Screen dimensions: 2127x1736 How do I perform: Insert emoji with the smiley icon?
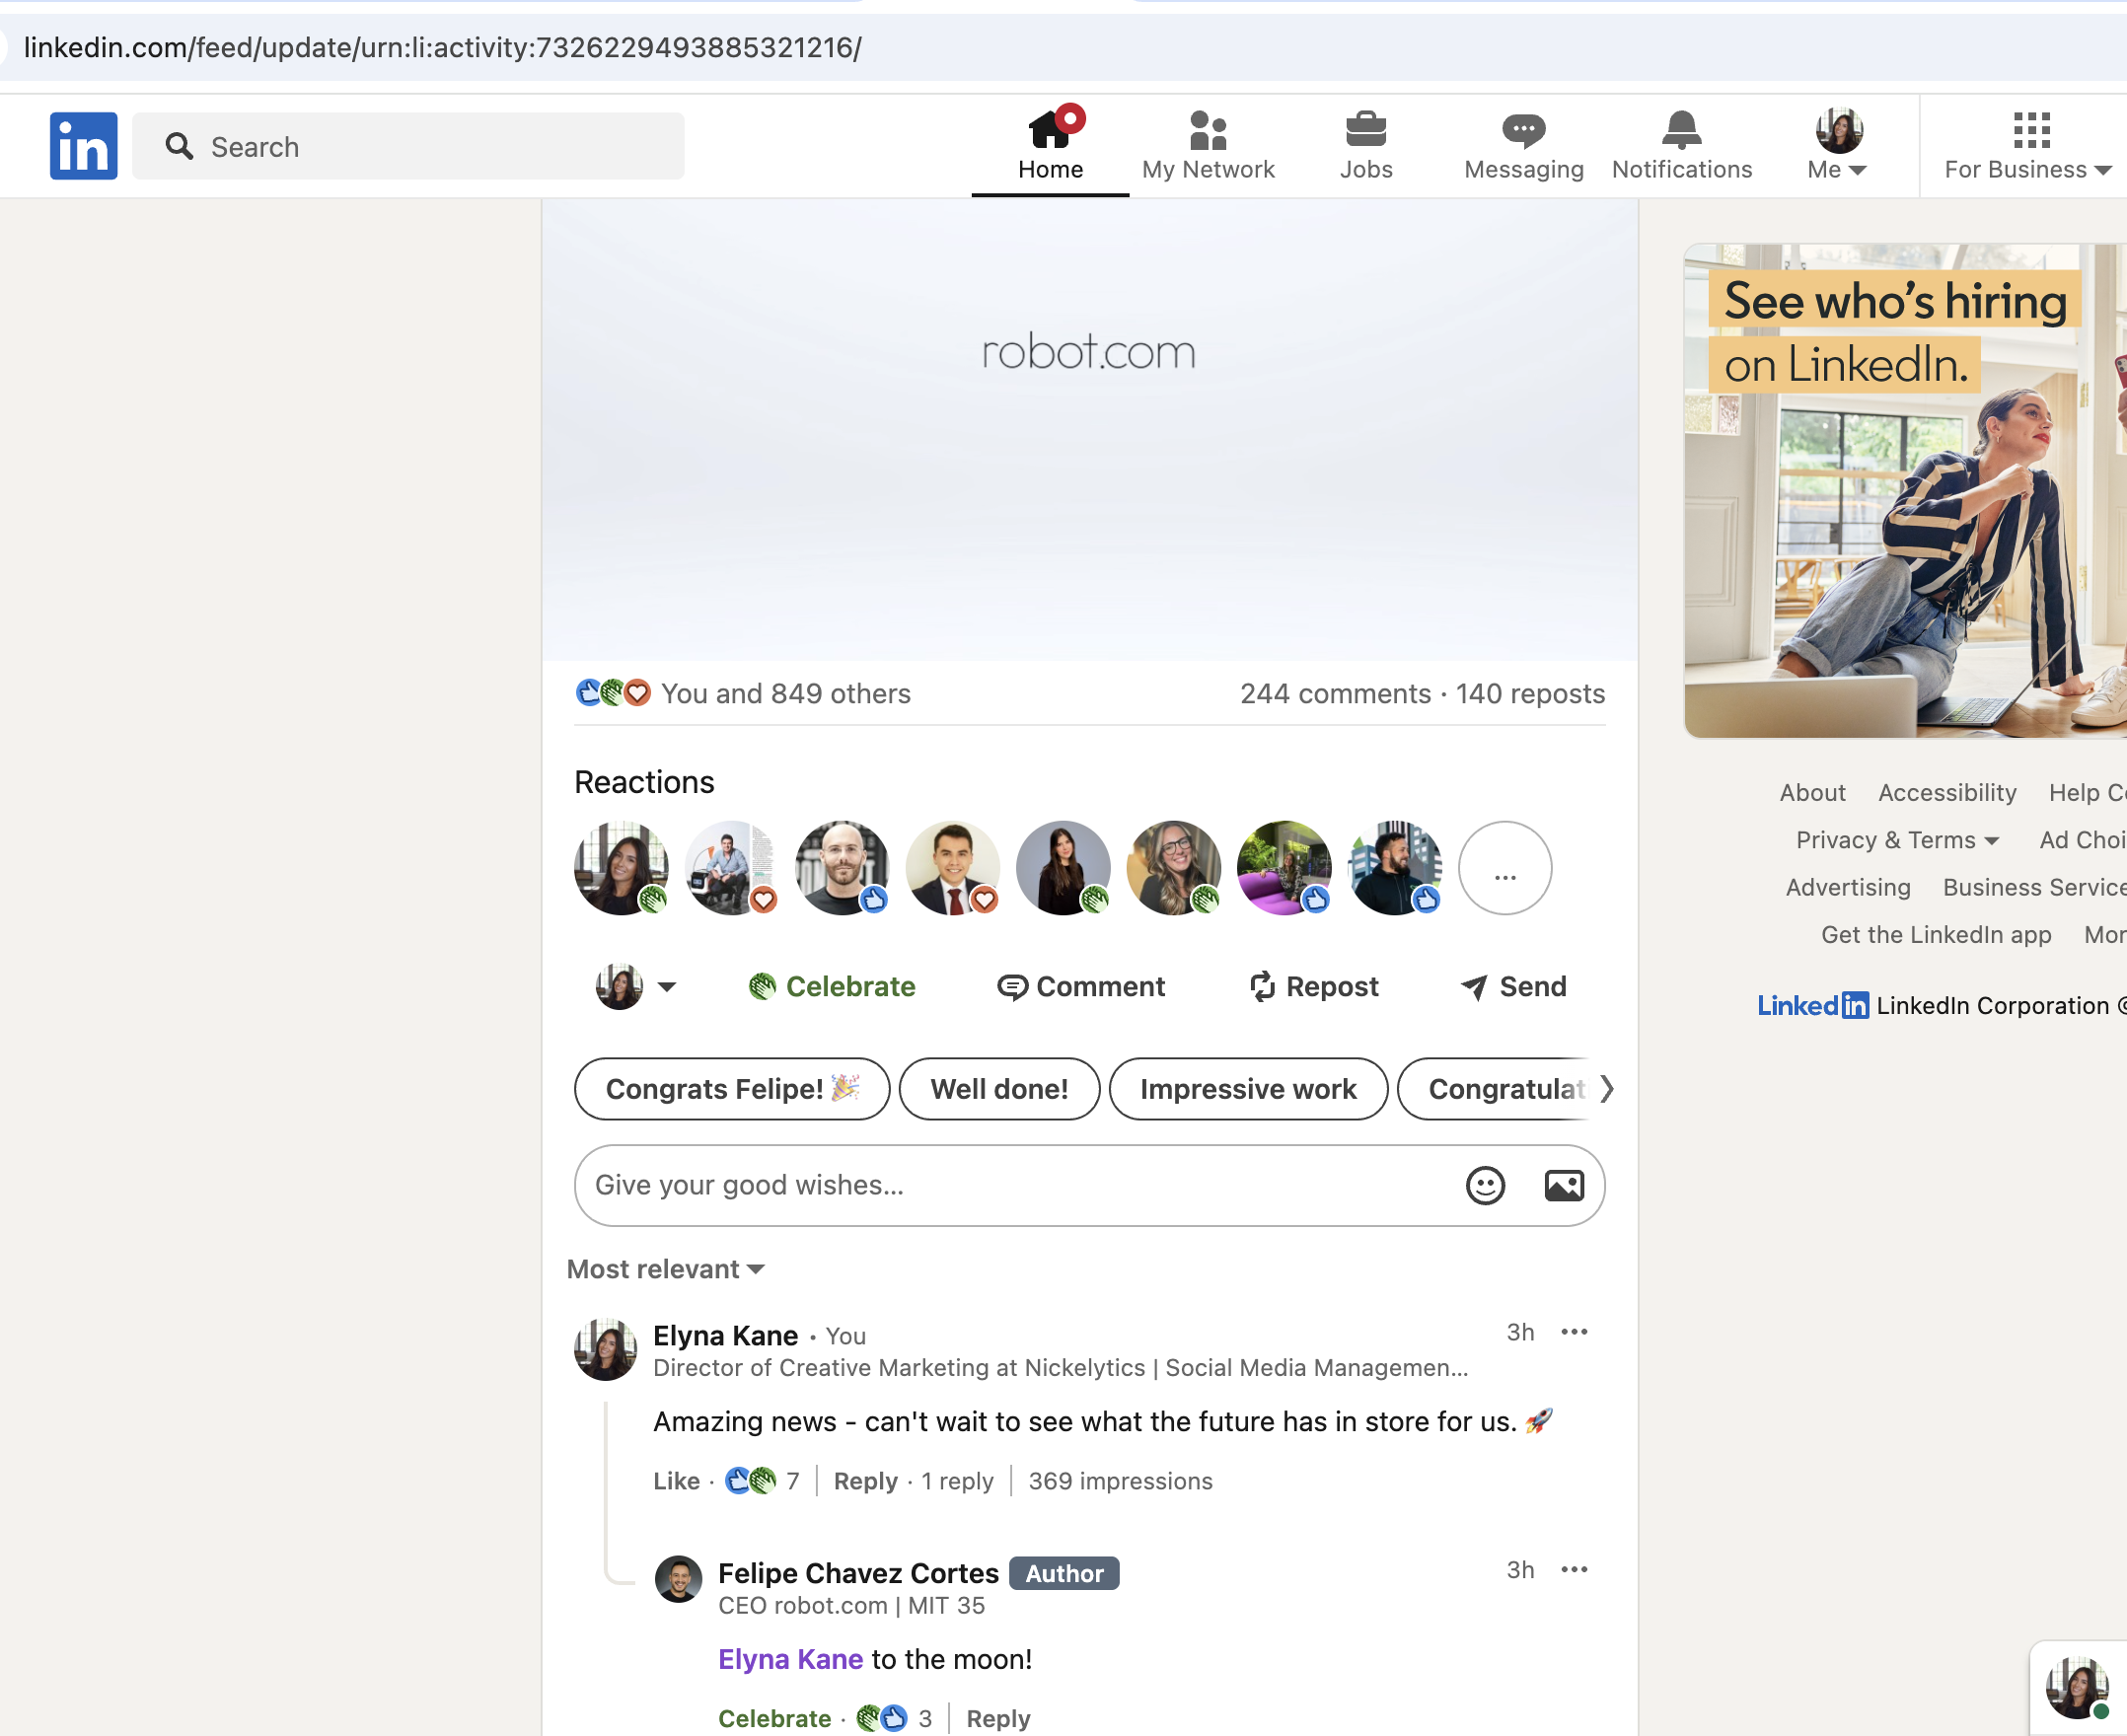[1484, 1185]
